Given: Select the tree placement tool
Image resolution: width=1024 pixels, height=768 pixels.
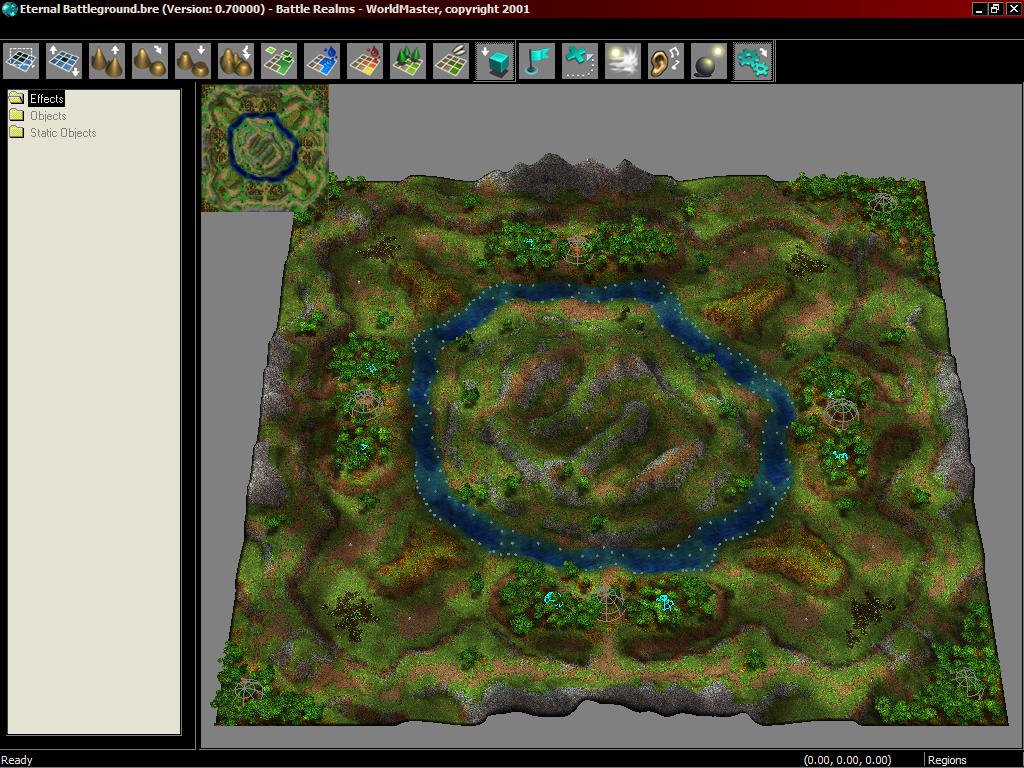Looking at the screenshot, I should [x=407, y=60].
